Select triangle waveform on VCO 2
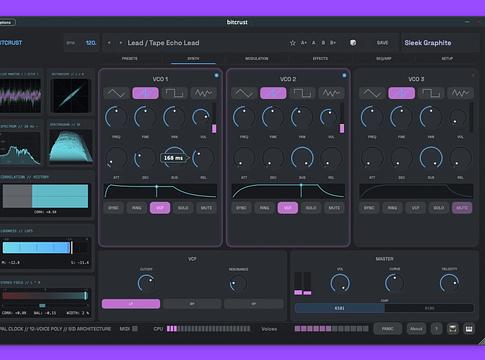This screenshot has height=360, width=485. pos(244,93)
